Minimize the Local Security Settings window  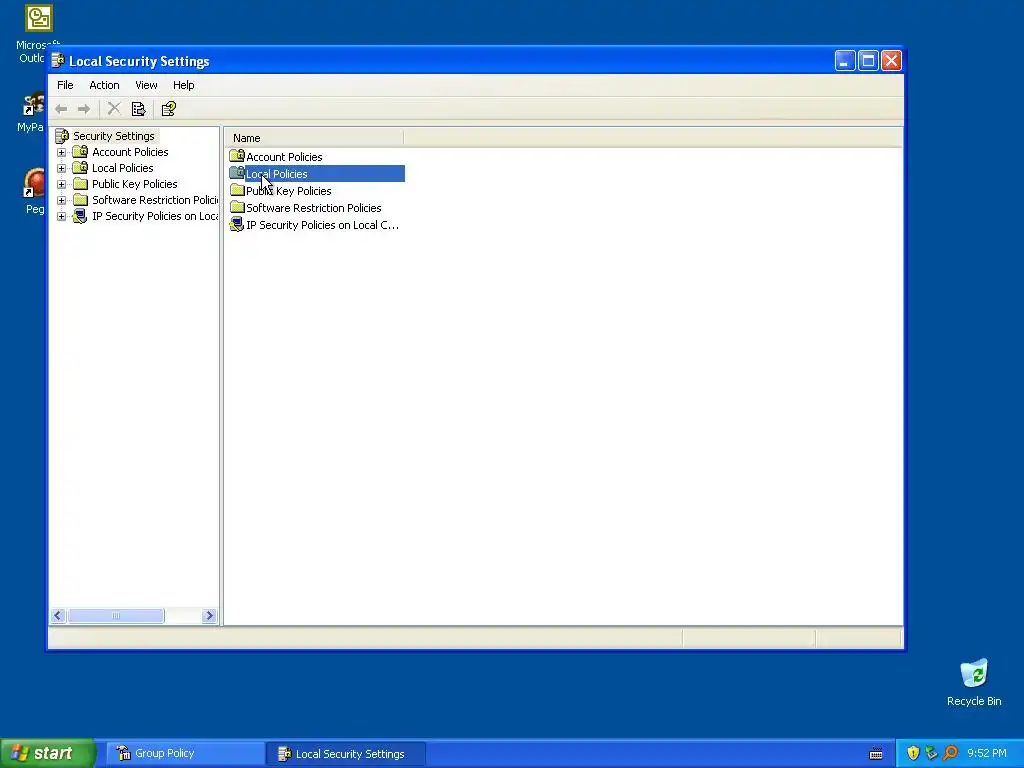(845, 61)
